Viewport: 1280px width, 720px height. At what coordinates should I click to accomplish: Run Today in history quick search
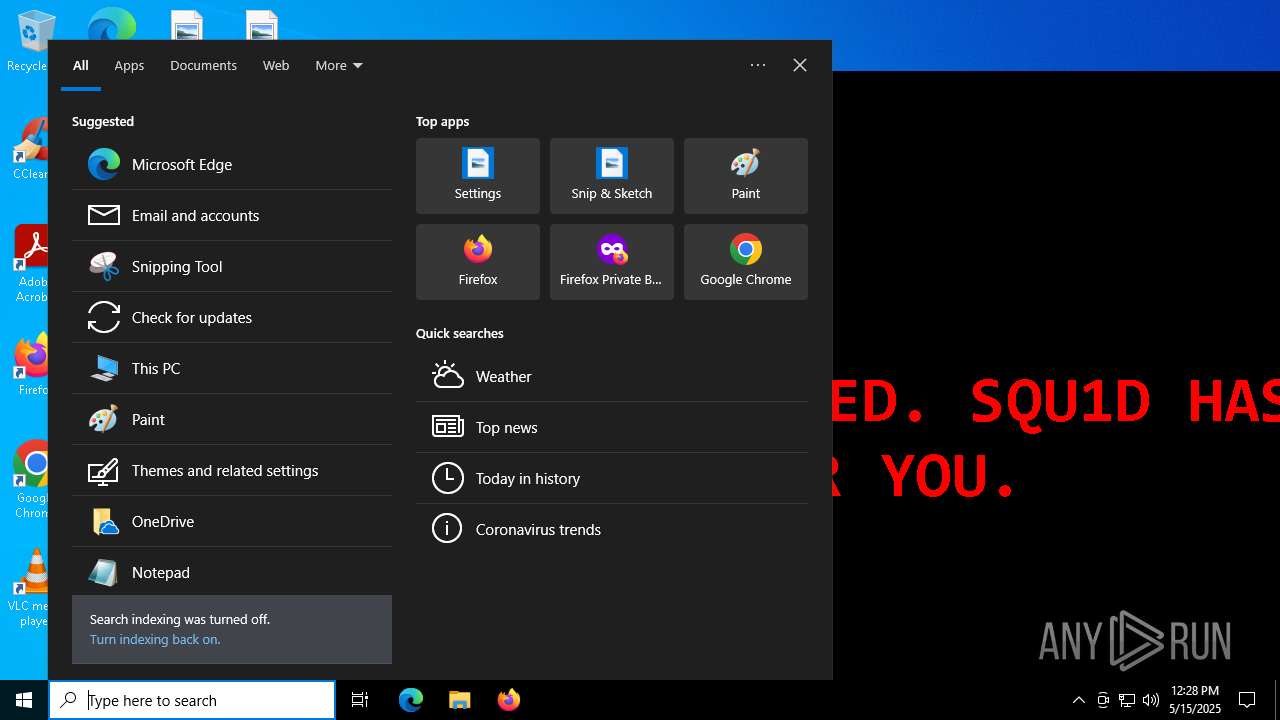[612, 478]
